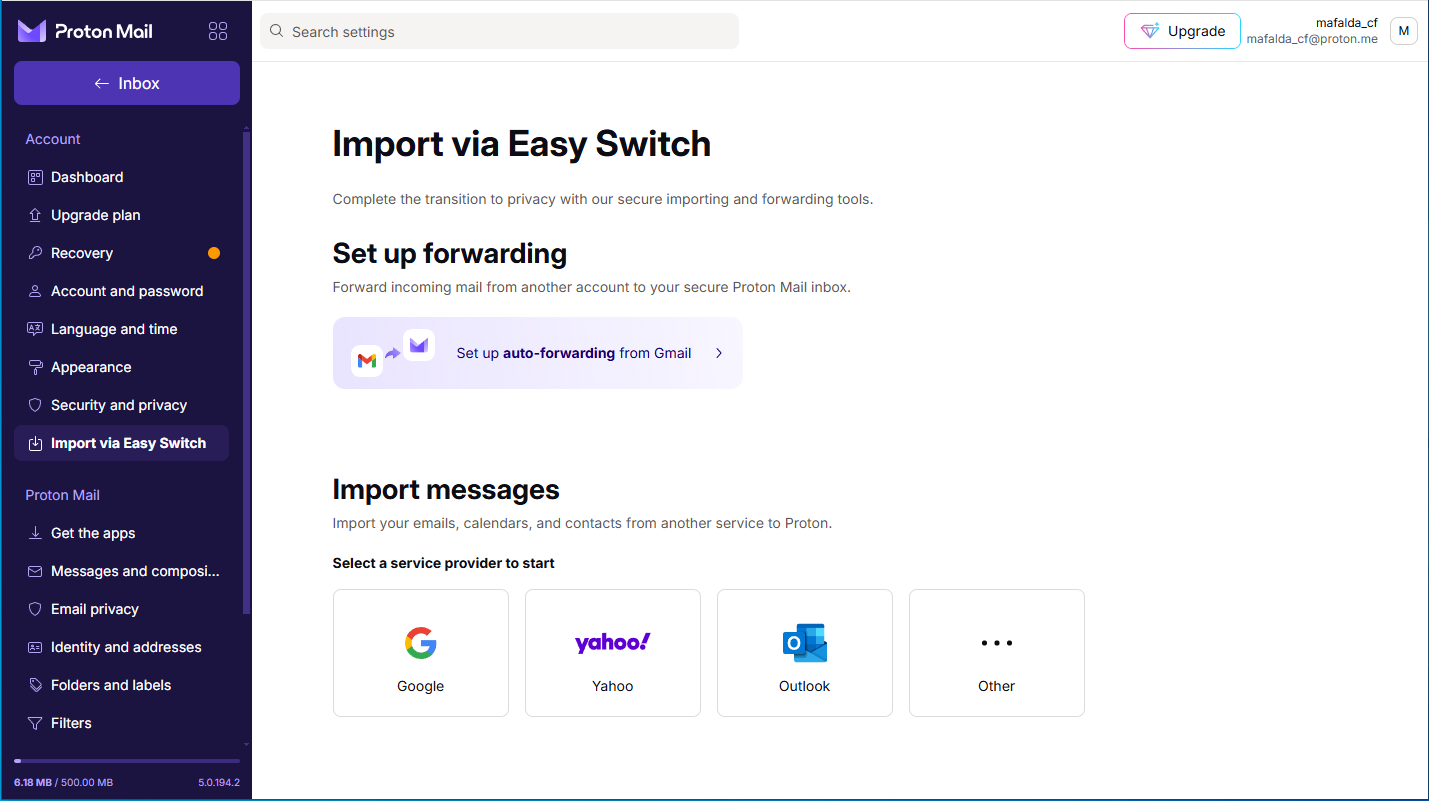
Task: Open Identity and addresses settings
Action: tap(121, 647)
